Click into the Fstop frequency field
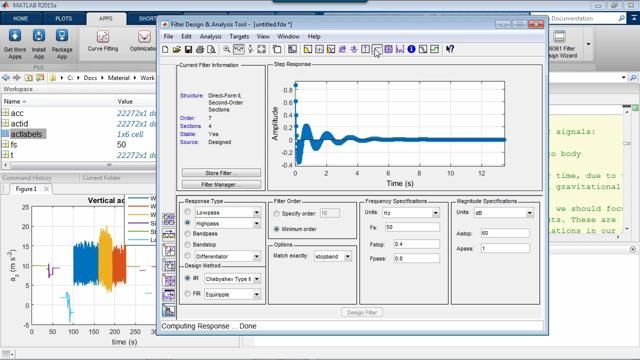This screenshot has width=640, height=360. coord(416,244)
